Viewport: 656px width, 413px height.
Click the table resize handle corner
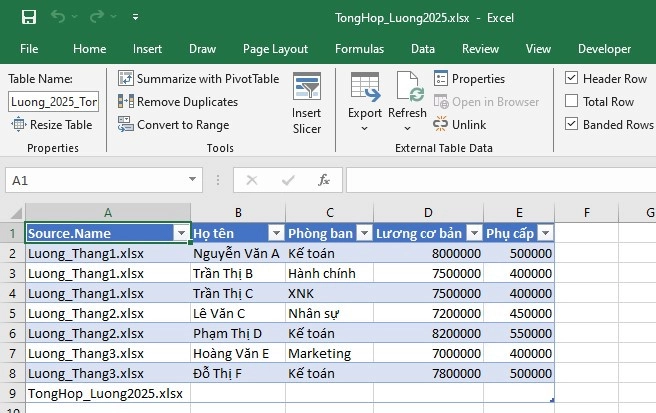[552, 400]
